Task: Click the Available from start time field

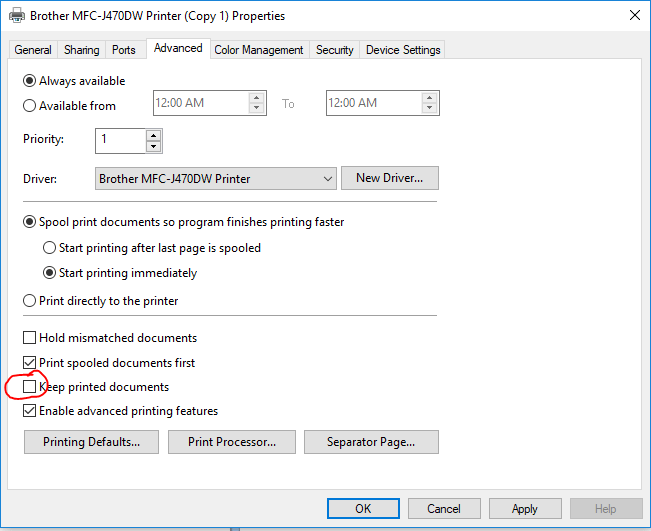Action: pos(201,103)
